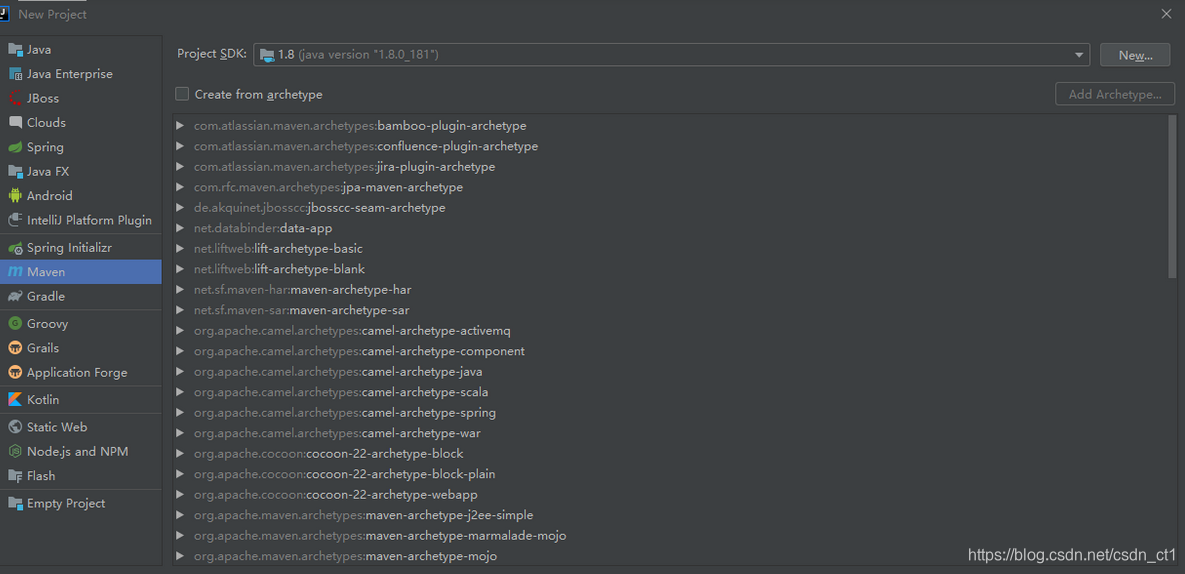Select camel-archetype-java row

point(670,372)
